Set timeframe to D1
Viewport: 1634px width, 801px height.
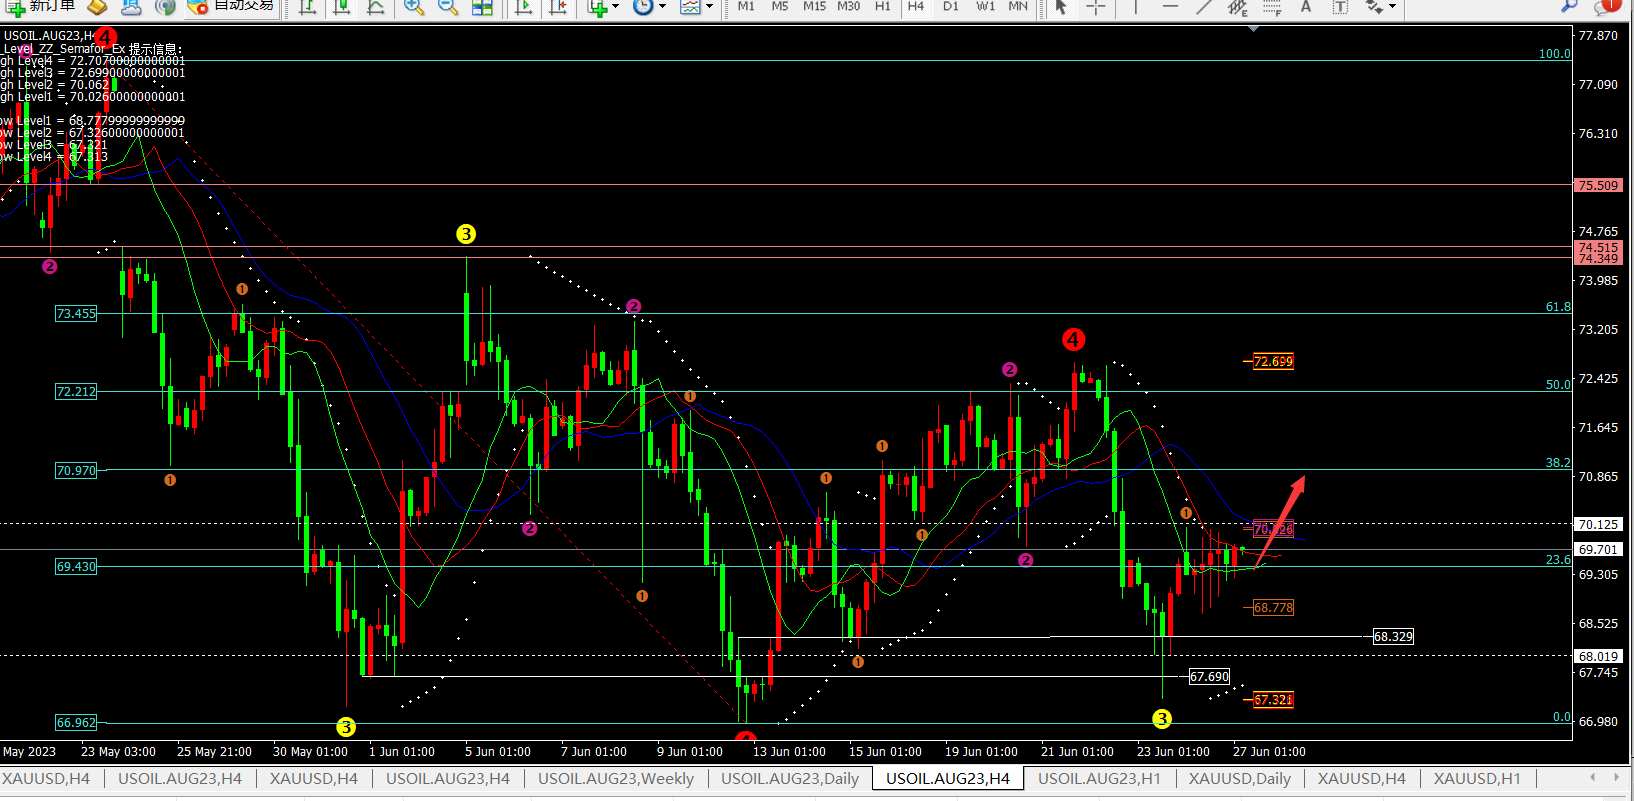point(950,6)
